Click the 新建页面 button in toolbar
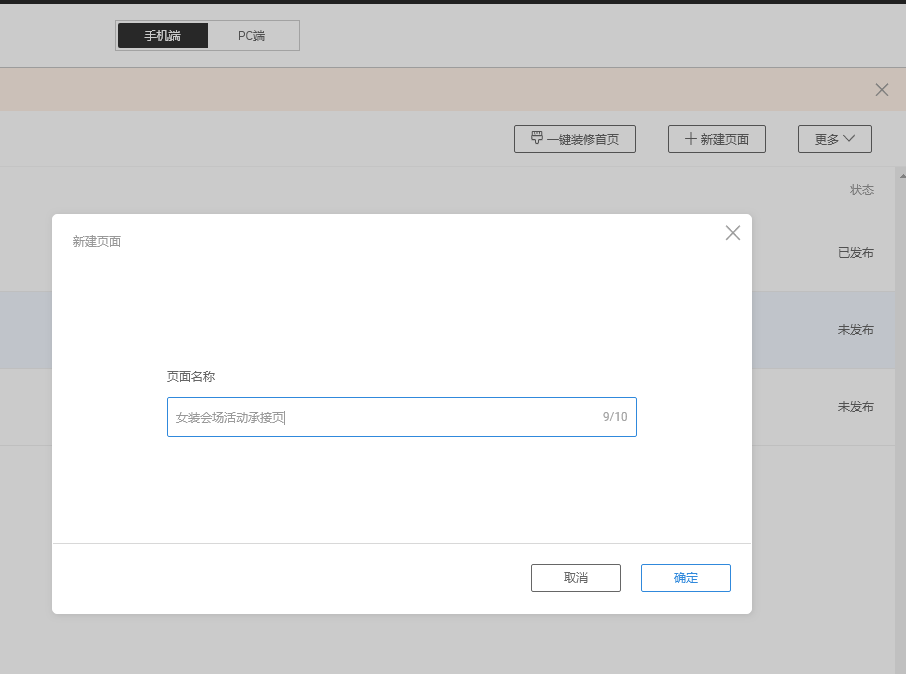The width and height of the screenshot is (906, 674). coord(716,139)
